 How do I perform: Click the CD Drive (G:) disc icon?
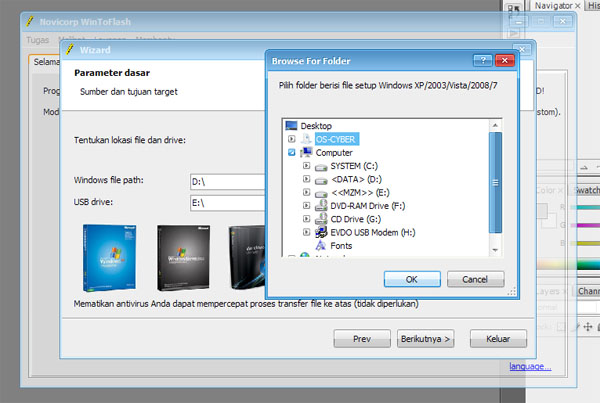[x=321, y=219]
